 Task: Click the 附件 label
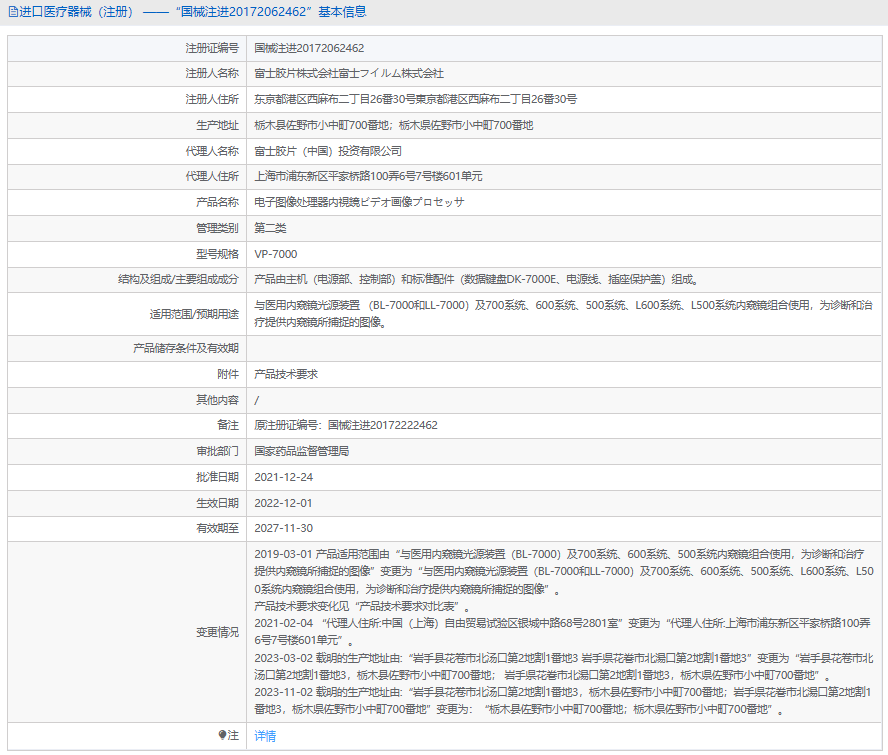coord(228,374)
